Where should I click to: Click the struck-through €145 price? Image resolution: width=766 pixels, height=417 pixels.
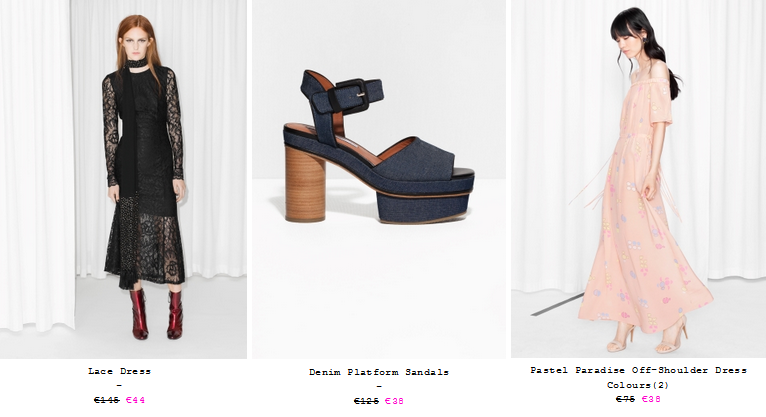click(x=106, y=400)
